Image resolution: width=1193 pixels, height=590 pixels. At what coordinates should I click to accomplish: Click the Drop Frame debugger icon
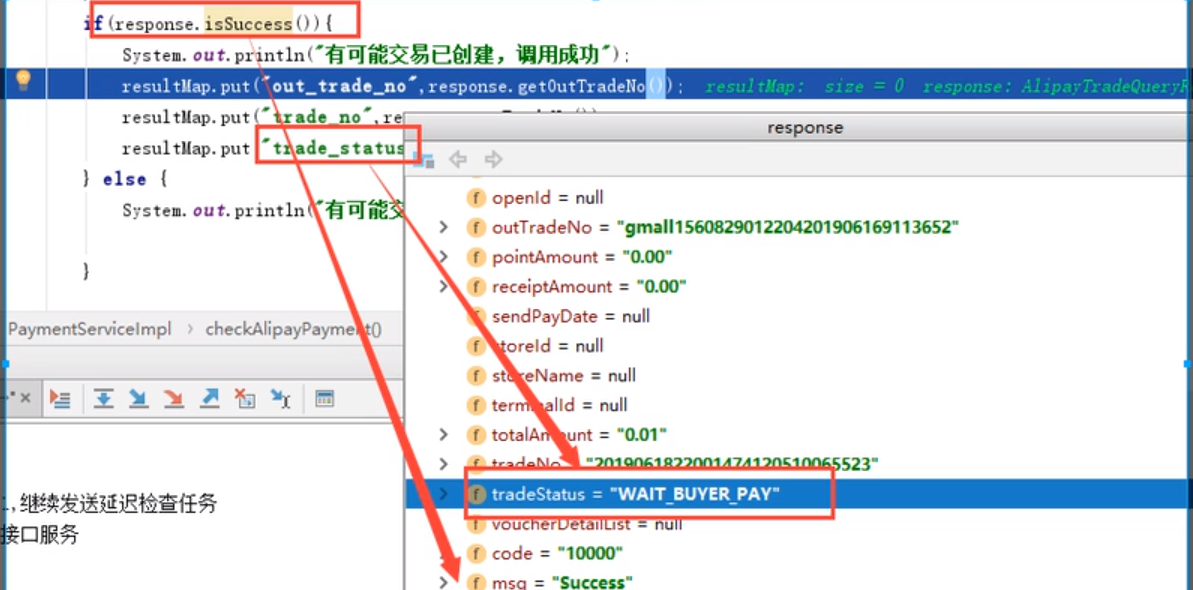[x=244, y=398]
